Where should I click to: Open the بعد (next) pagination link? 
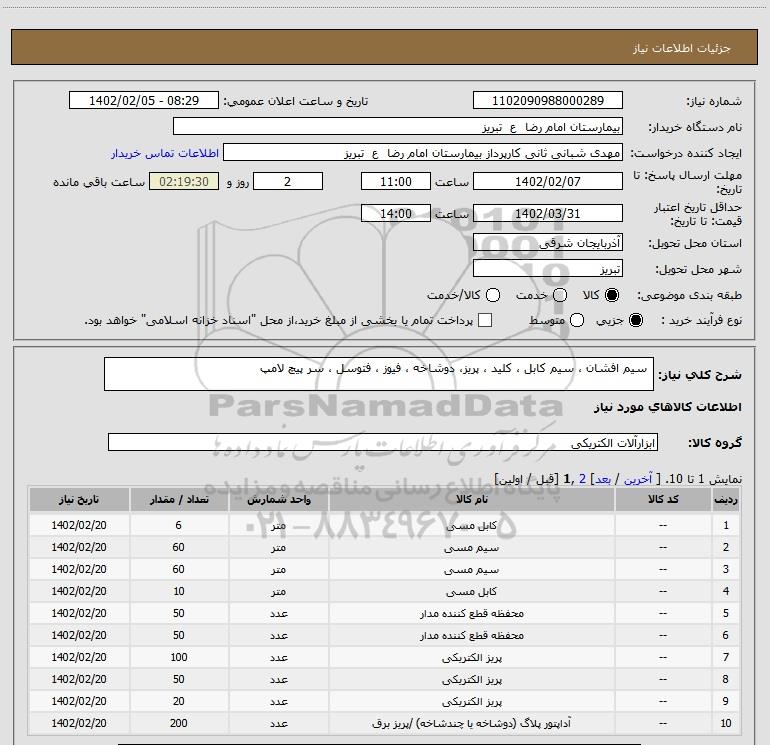(x=603, y=479)
